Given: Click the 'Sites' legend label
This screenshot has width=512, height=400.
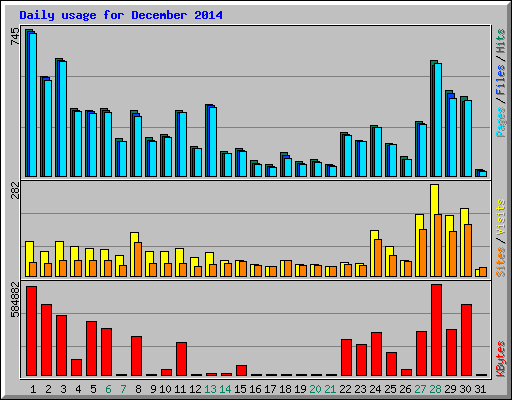Looking at the screenshot, I should click(x=501, y=262).
